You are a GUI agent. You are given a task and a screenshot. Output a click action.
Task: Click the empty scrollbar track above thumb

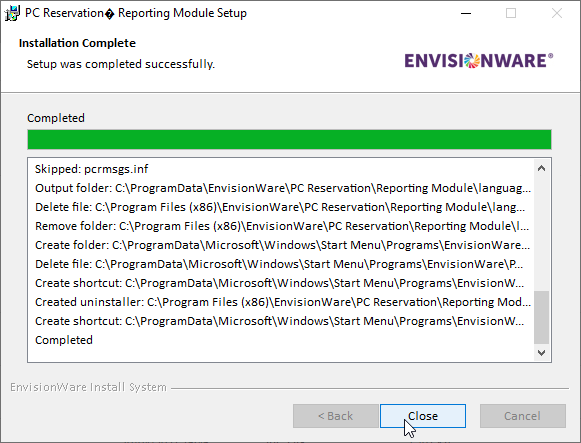[x=541, y=234]
